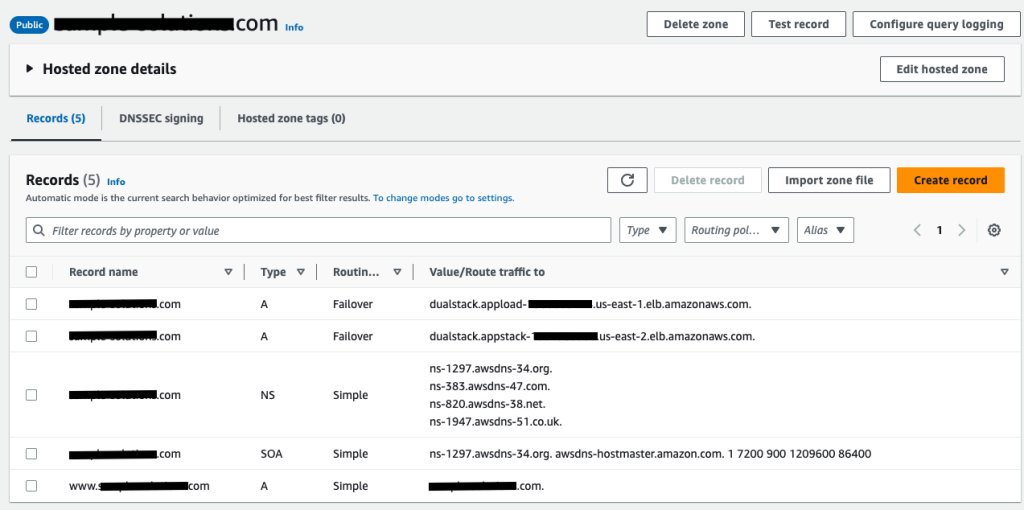Sort by Type column arrow
Screen dimensions: 1024x510
coord(301,272)
